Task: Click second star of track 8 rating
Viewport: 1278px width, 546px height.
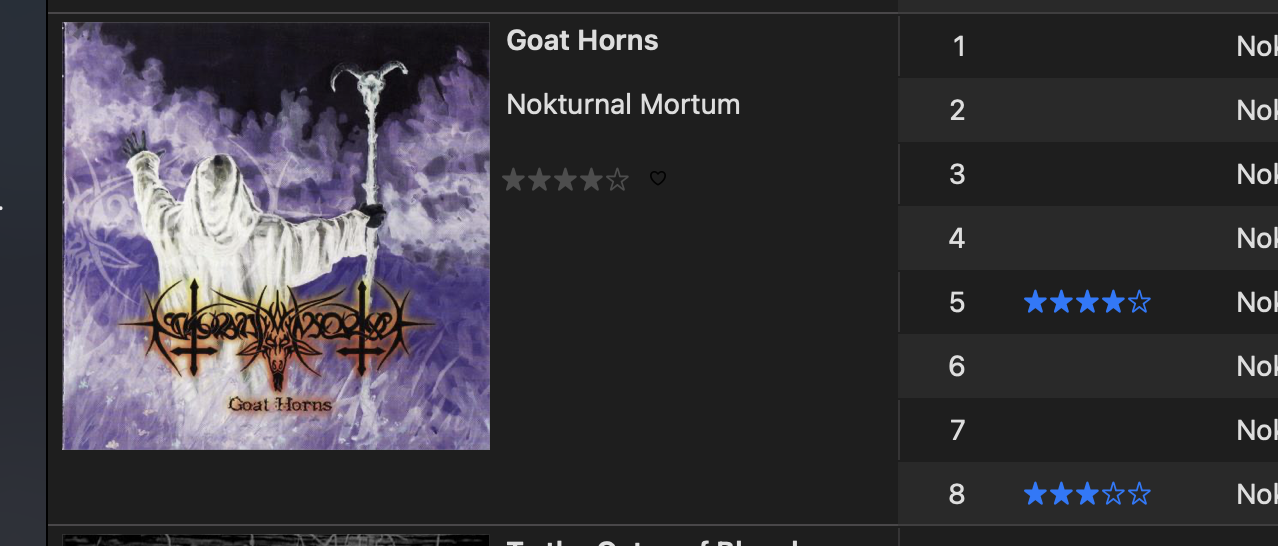Action: pyautogui.click(x=1061, y=494)
